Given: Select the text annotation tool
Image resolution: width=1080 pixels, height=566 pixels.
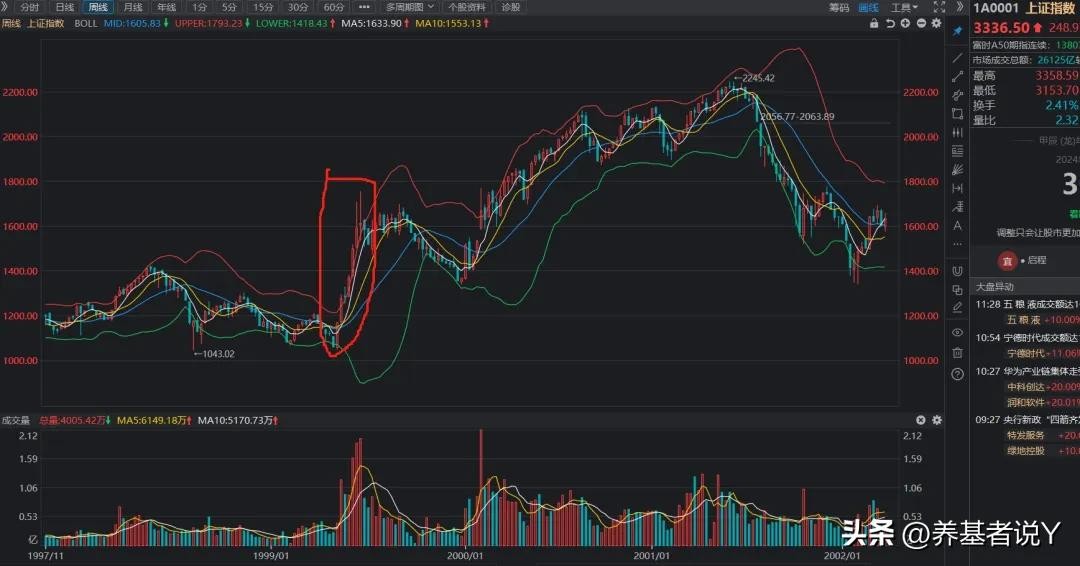Looking at the screenshot, I should coord(957,224).
